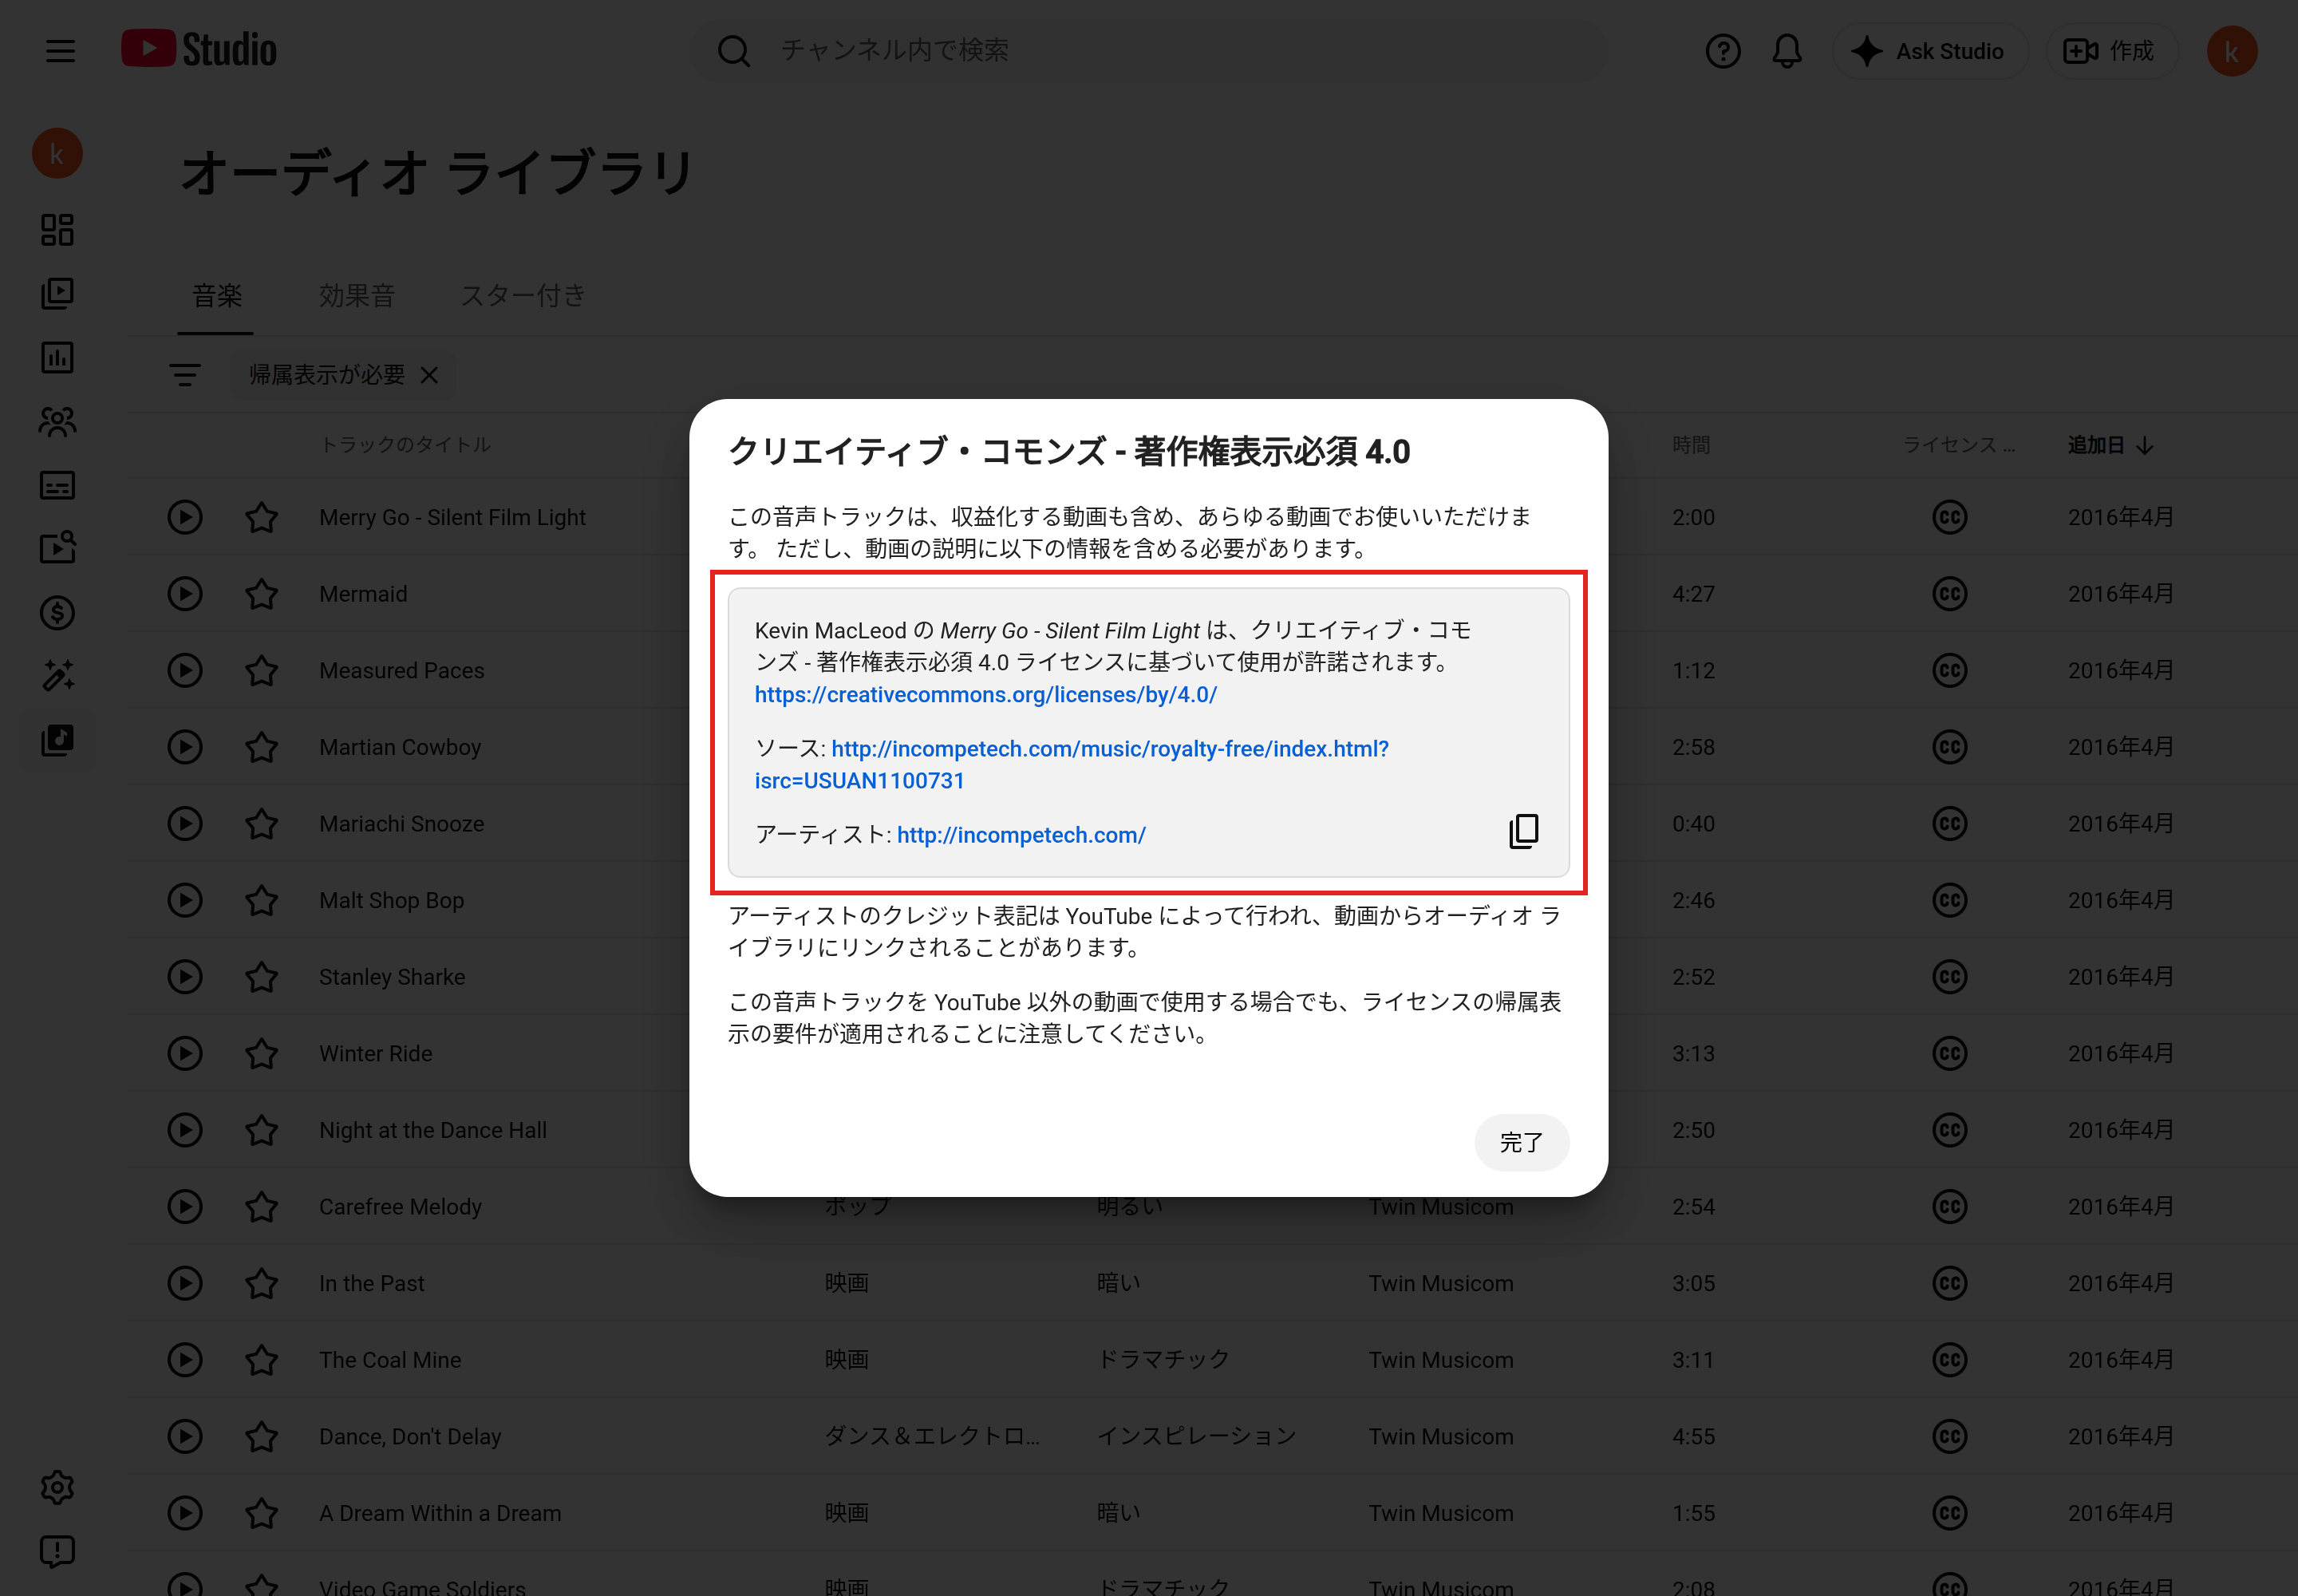Open Analytics in the sidebar
The width and height of the screenshot is (2298, 1596).
[57, 357]
